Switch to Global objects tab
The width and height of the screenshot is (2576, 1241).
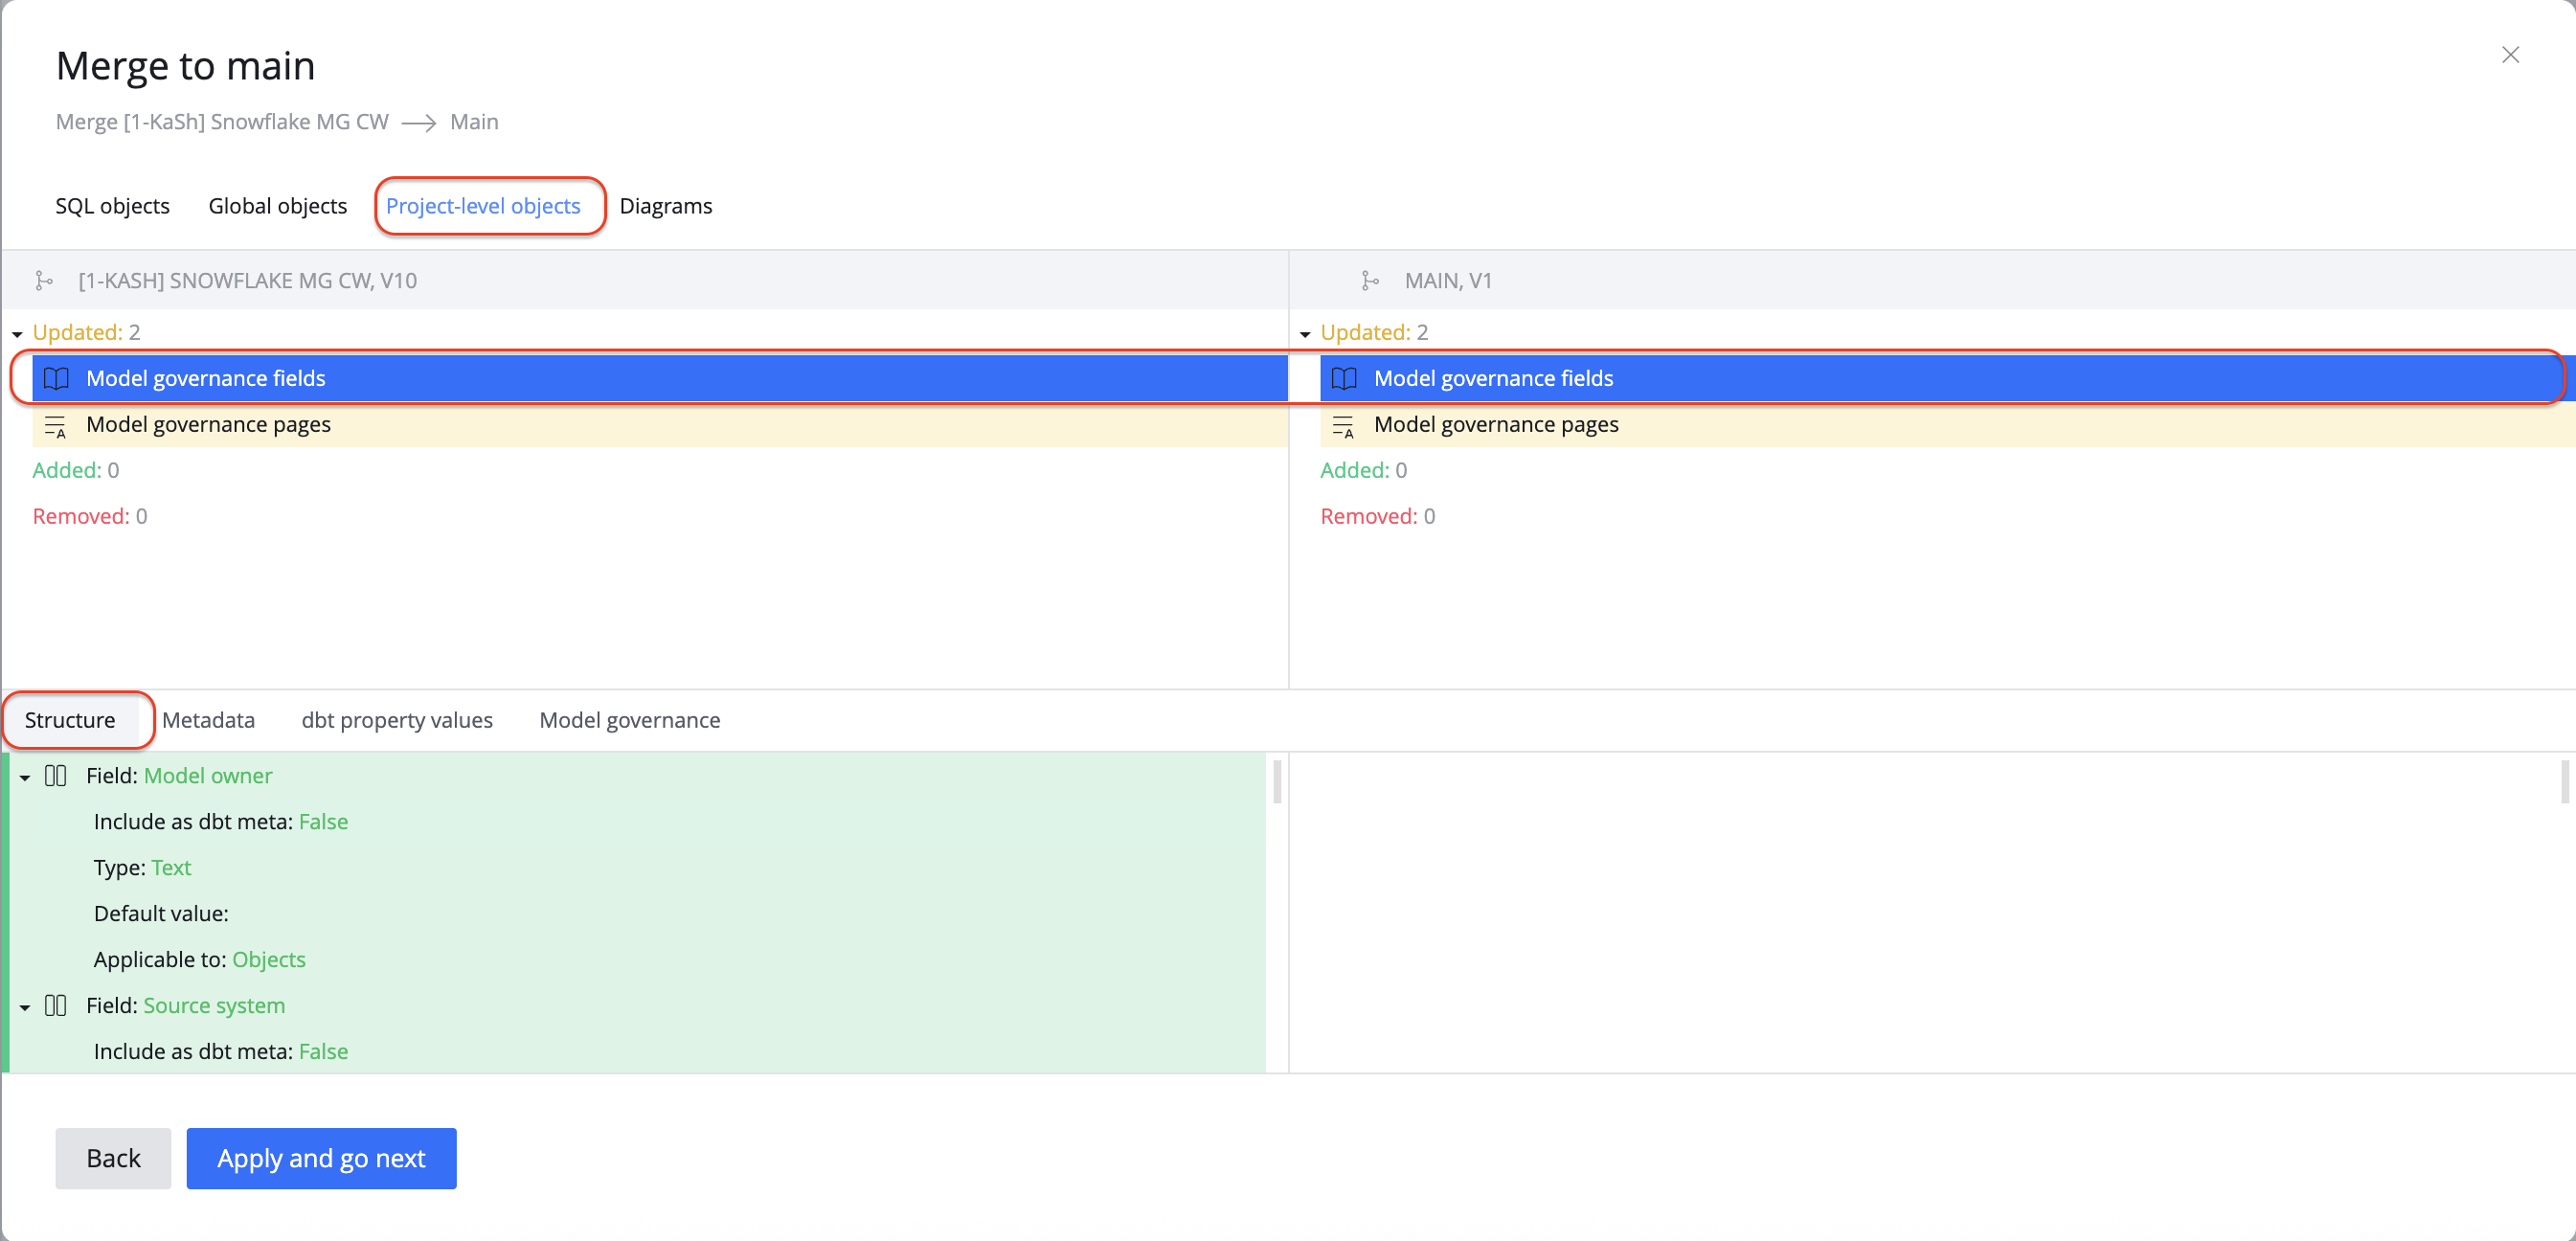point(277,206)
